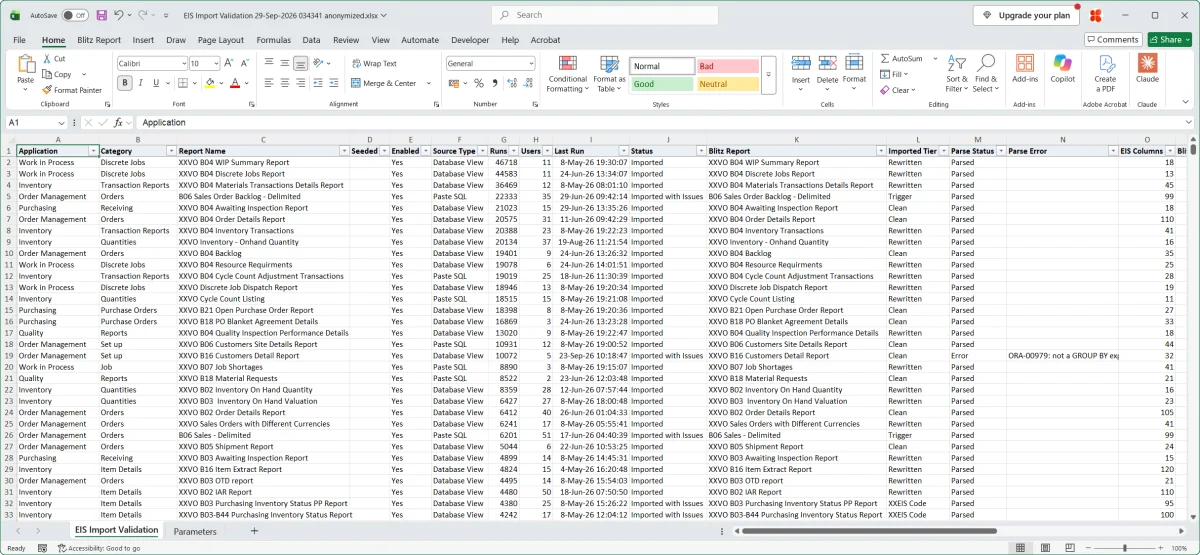Open the File menu
The width and height of the screenshot is (1200, 555).
(x=19, y=40)
